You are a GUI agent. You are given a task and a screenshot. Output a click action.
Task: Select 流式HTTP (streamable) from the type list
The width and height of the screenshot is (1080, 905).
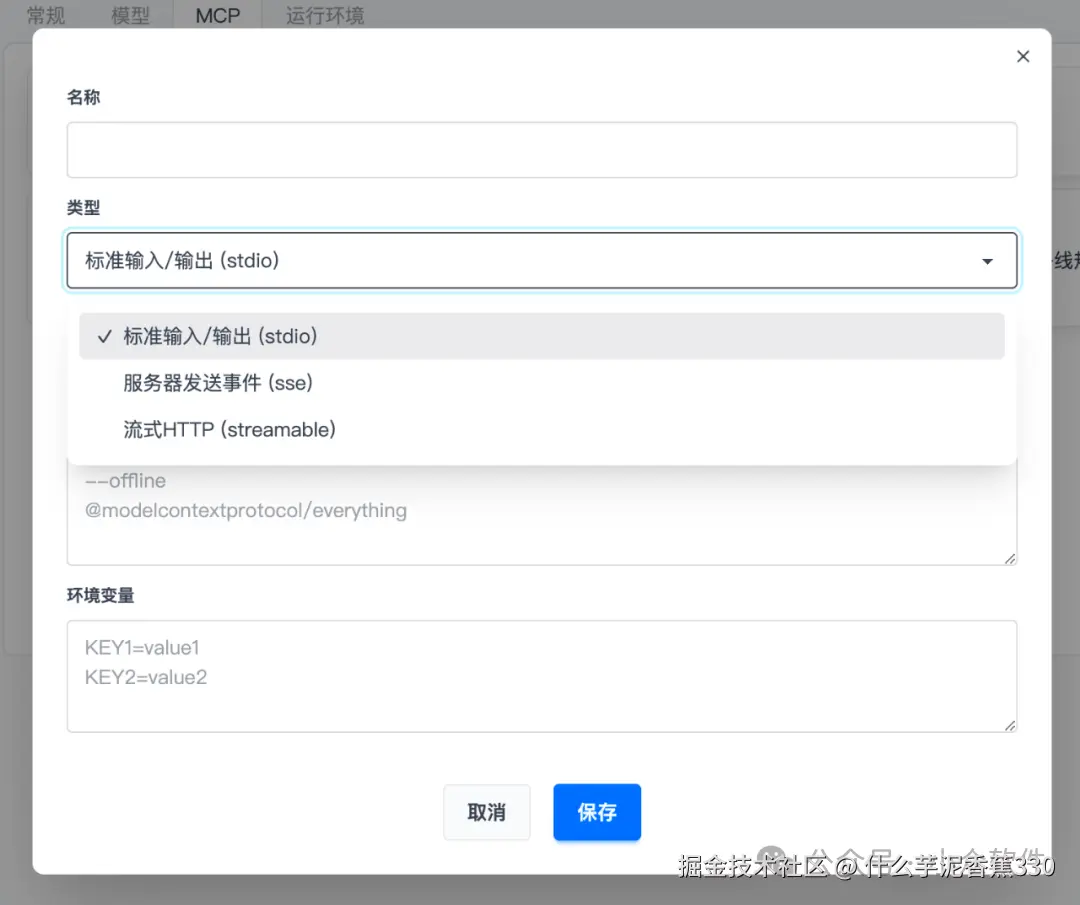click(x=229, y=430)
